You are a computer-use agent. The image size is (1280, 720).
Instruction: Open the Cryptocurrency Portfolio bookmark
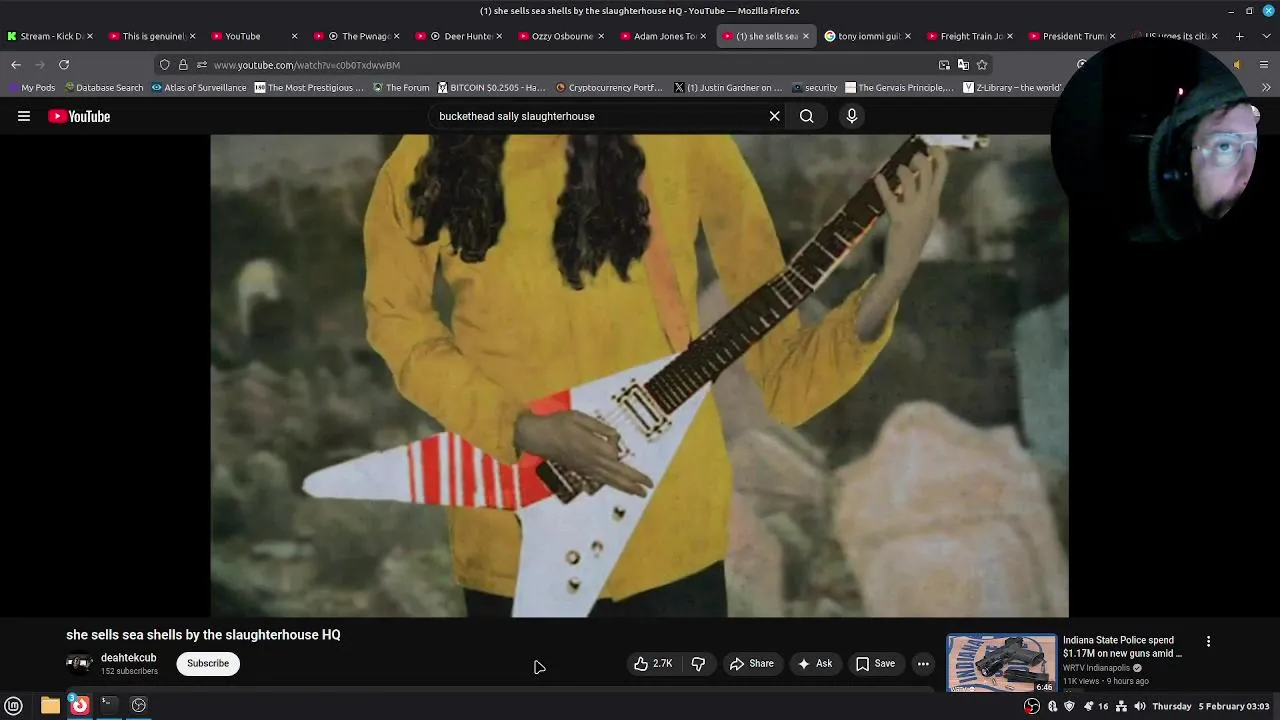(608, 88)
